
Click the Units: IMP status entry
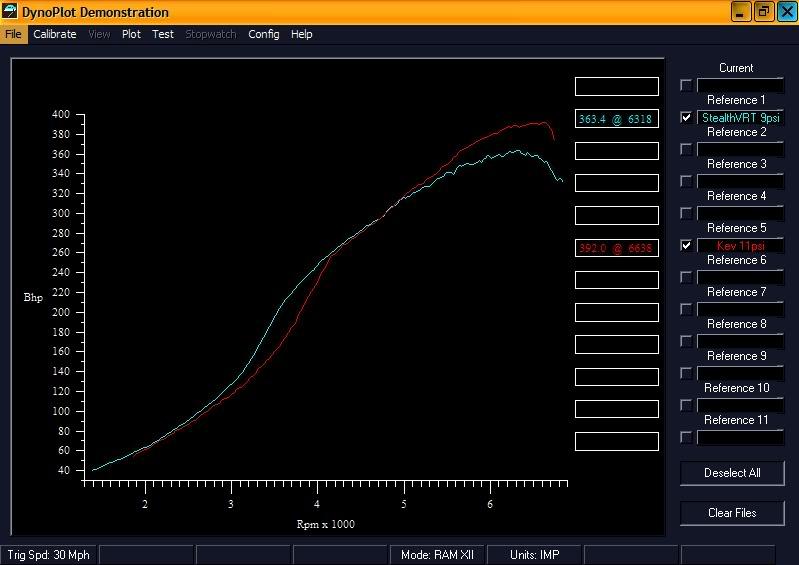[x=534, y=555]
